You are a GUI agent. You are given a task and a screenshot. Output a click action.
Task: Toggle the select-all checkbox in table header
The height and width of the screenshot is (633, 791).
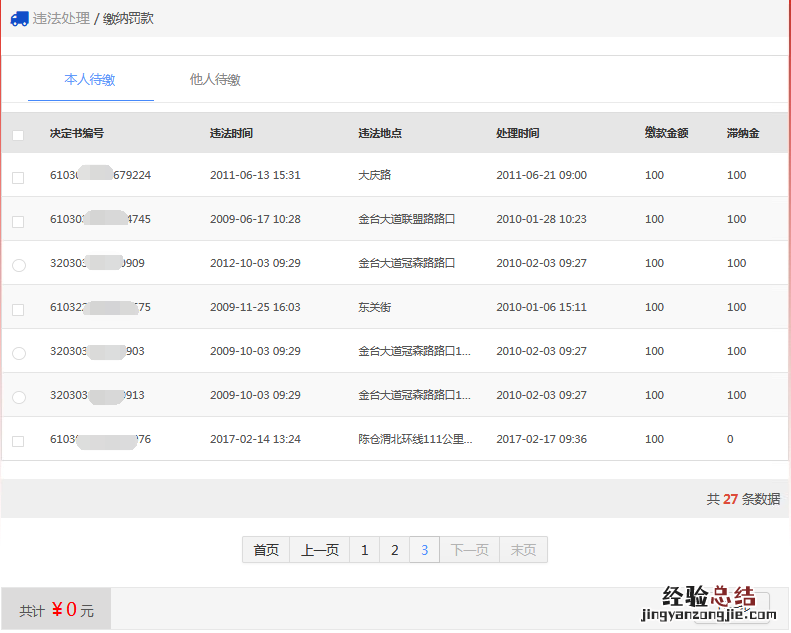pos(18,134)
